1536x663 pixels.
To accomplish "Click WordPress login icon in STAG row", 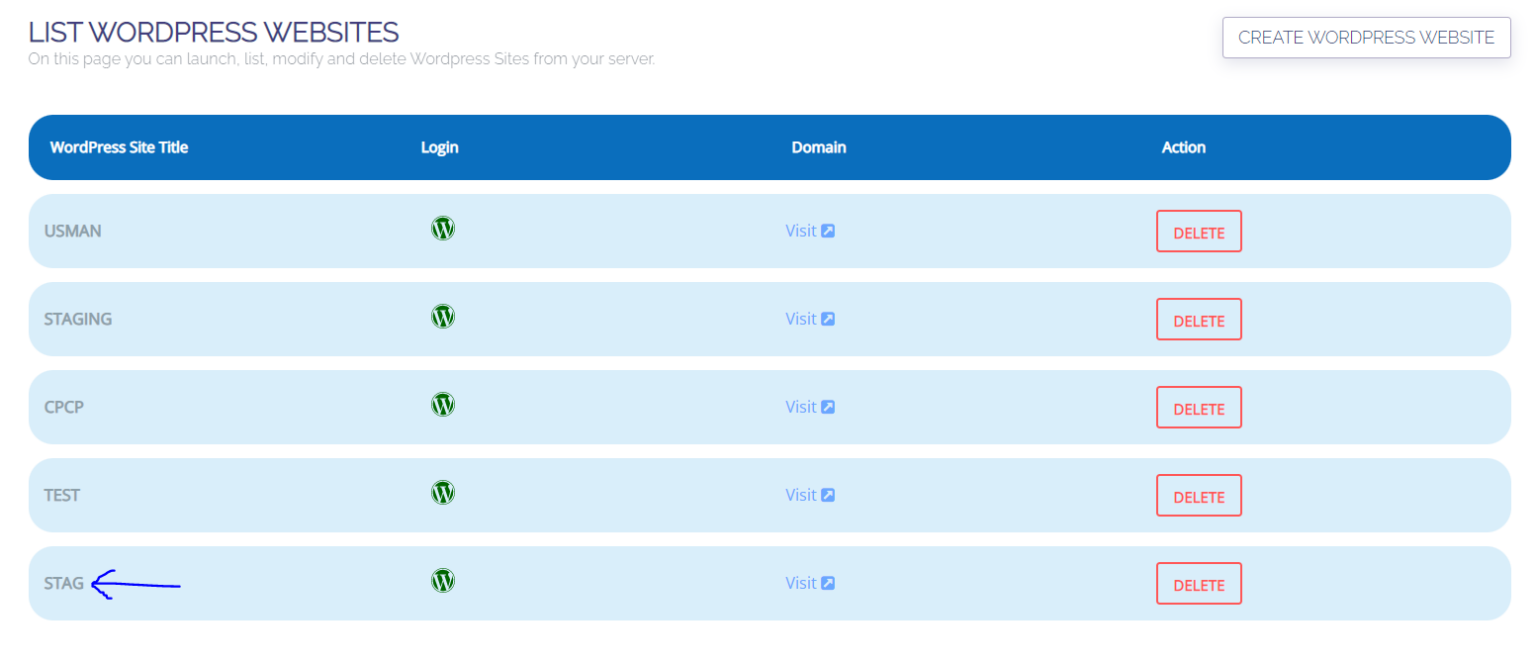I will (x=442, y=581).
